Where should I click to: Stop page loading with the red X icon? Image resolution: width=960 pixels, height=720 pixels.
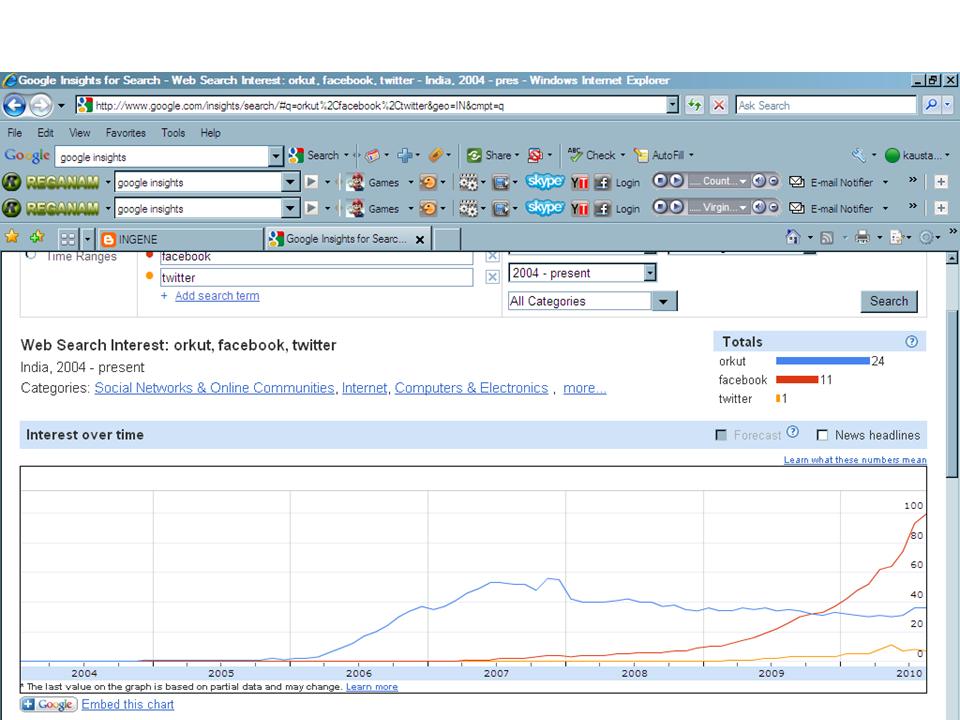pos(719,105)
